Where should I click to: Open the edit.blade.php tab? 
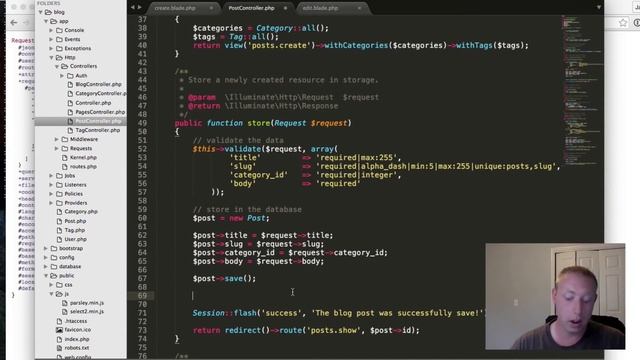320,8
